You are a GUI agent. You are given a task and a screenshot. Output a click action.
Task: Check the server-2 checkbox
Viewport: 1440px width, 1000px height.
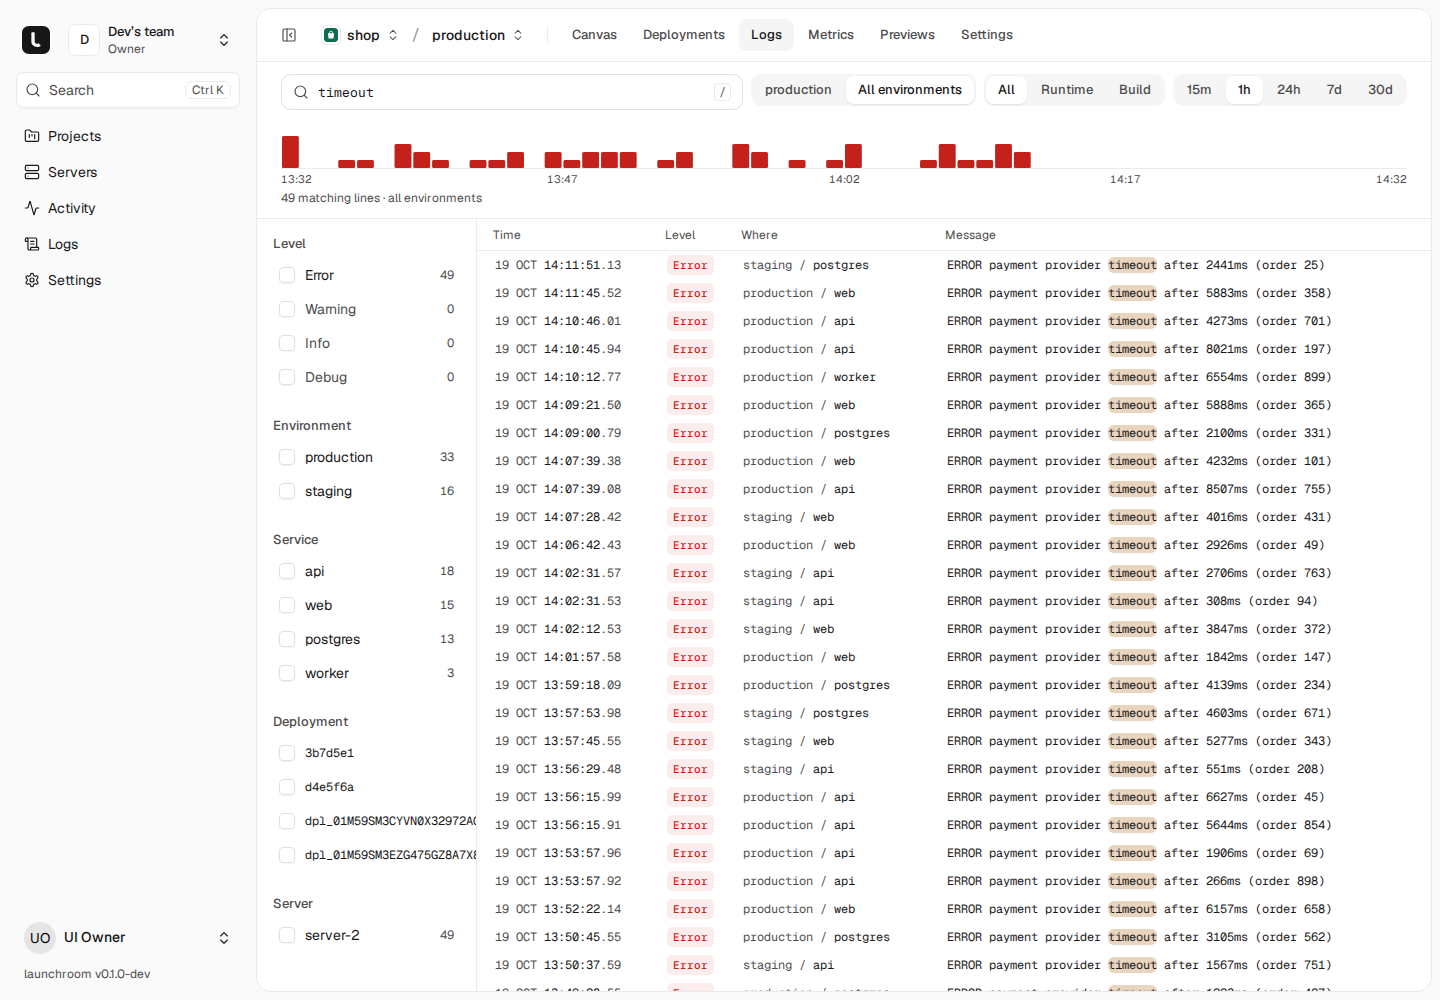287,935
